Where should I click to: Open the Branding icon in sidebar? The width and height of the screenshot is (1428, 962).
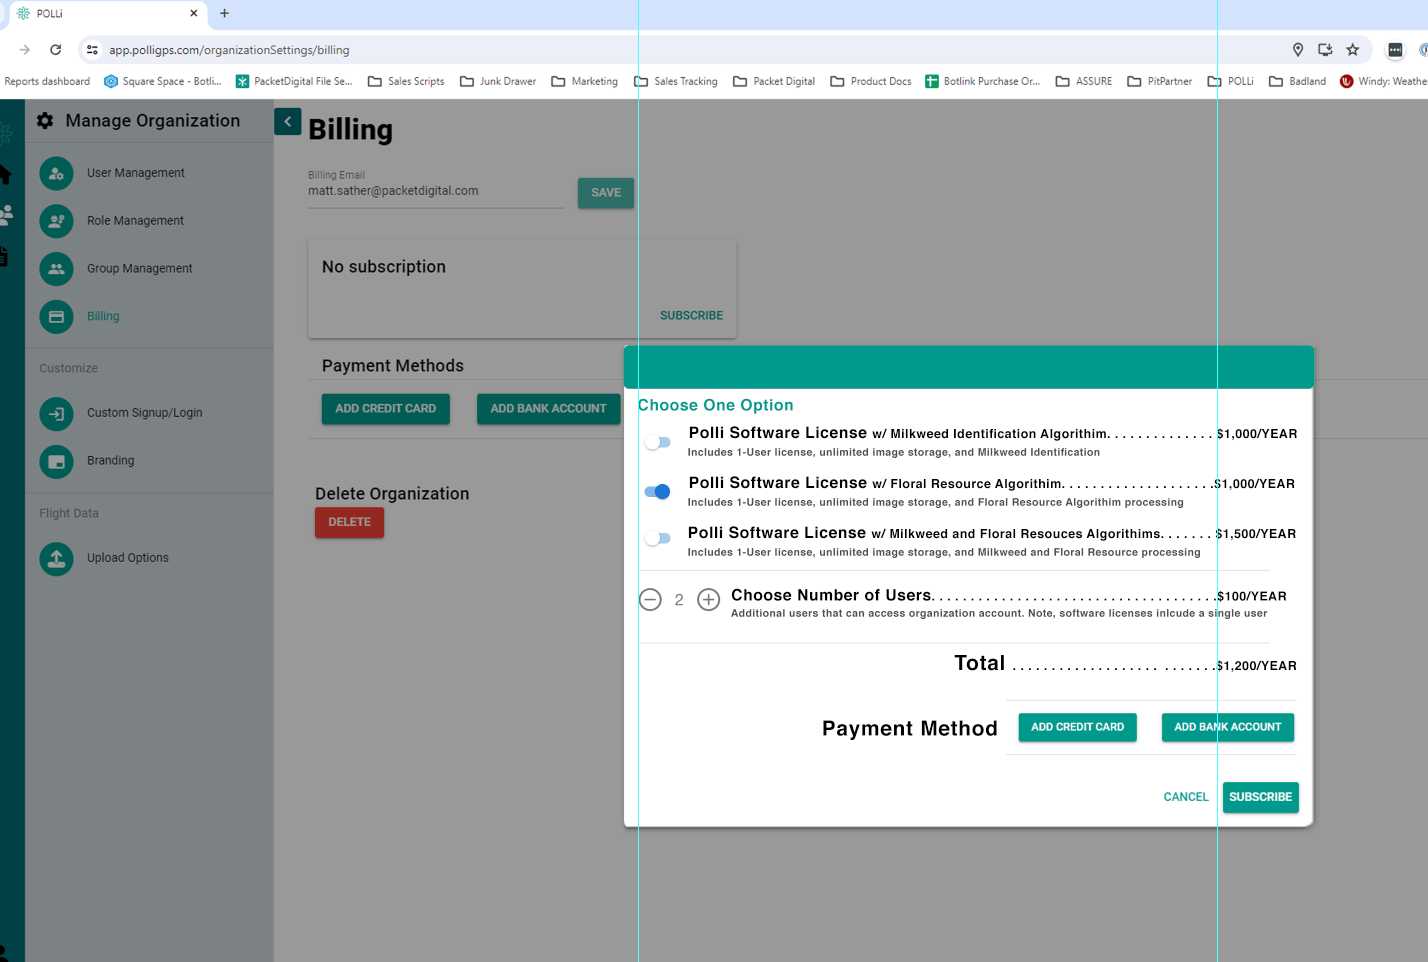[56, 461]
